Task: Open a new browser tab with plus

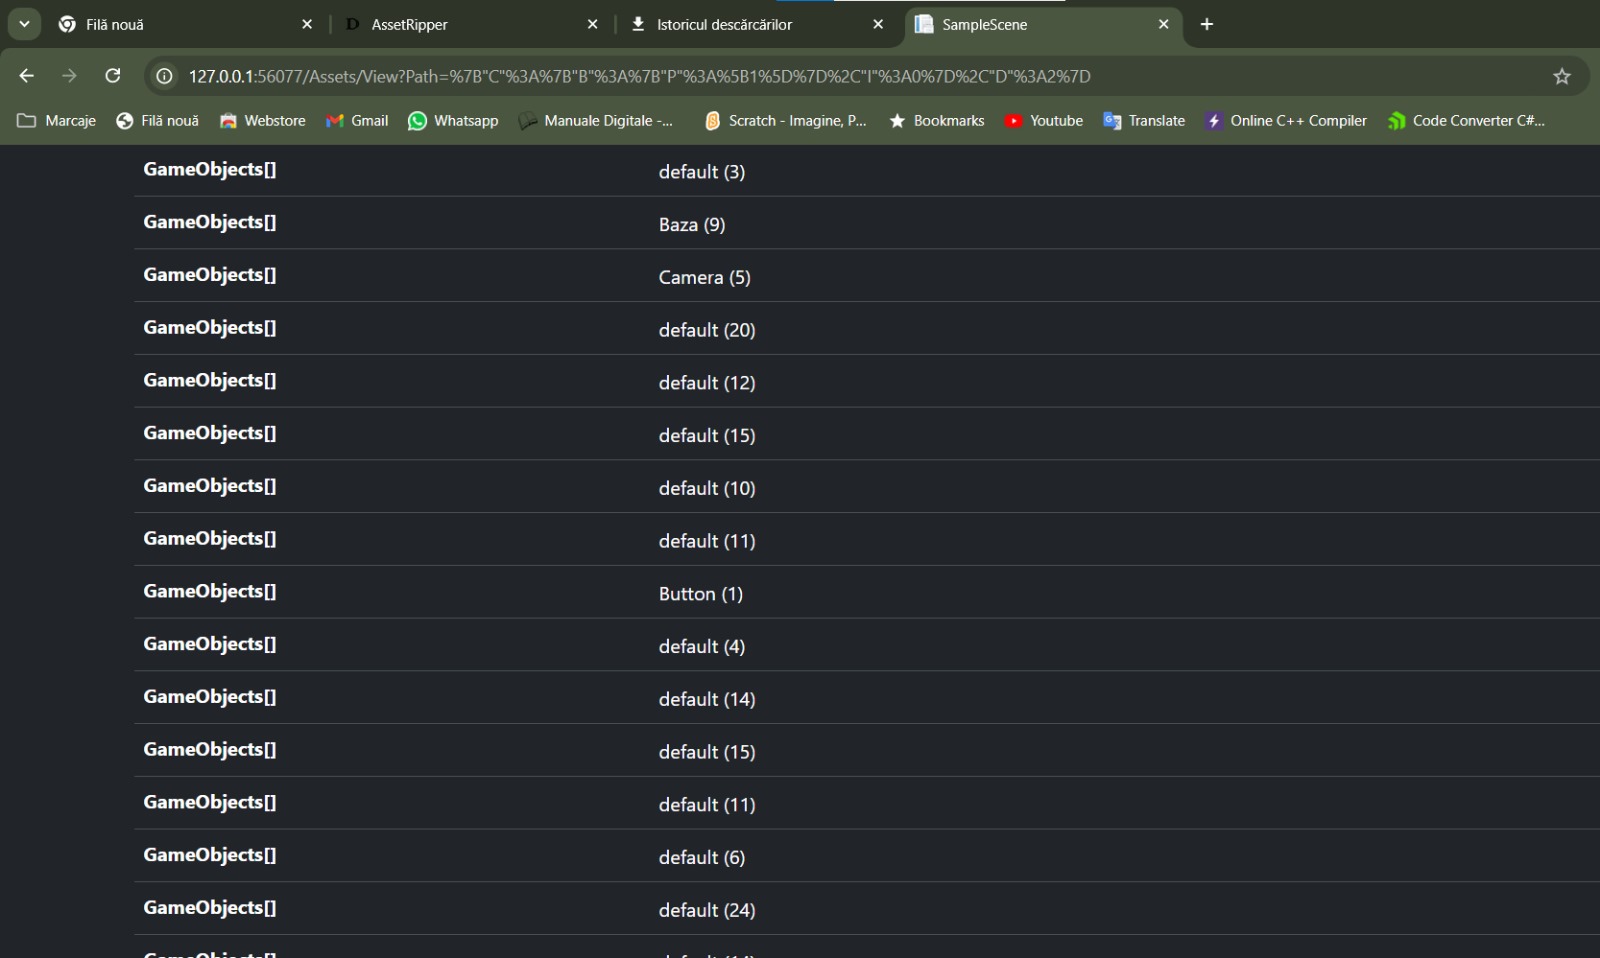Action: pos(1207,24)
